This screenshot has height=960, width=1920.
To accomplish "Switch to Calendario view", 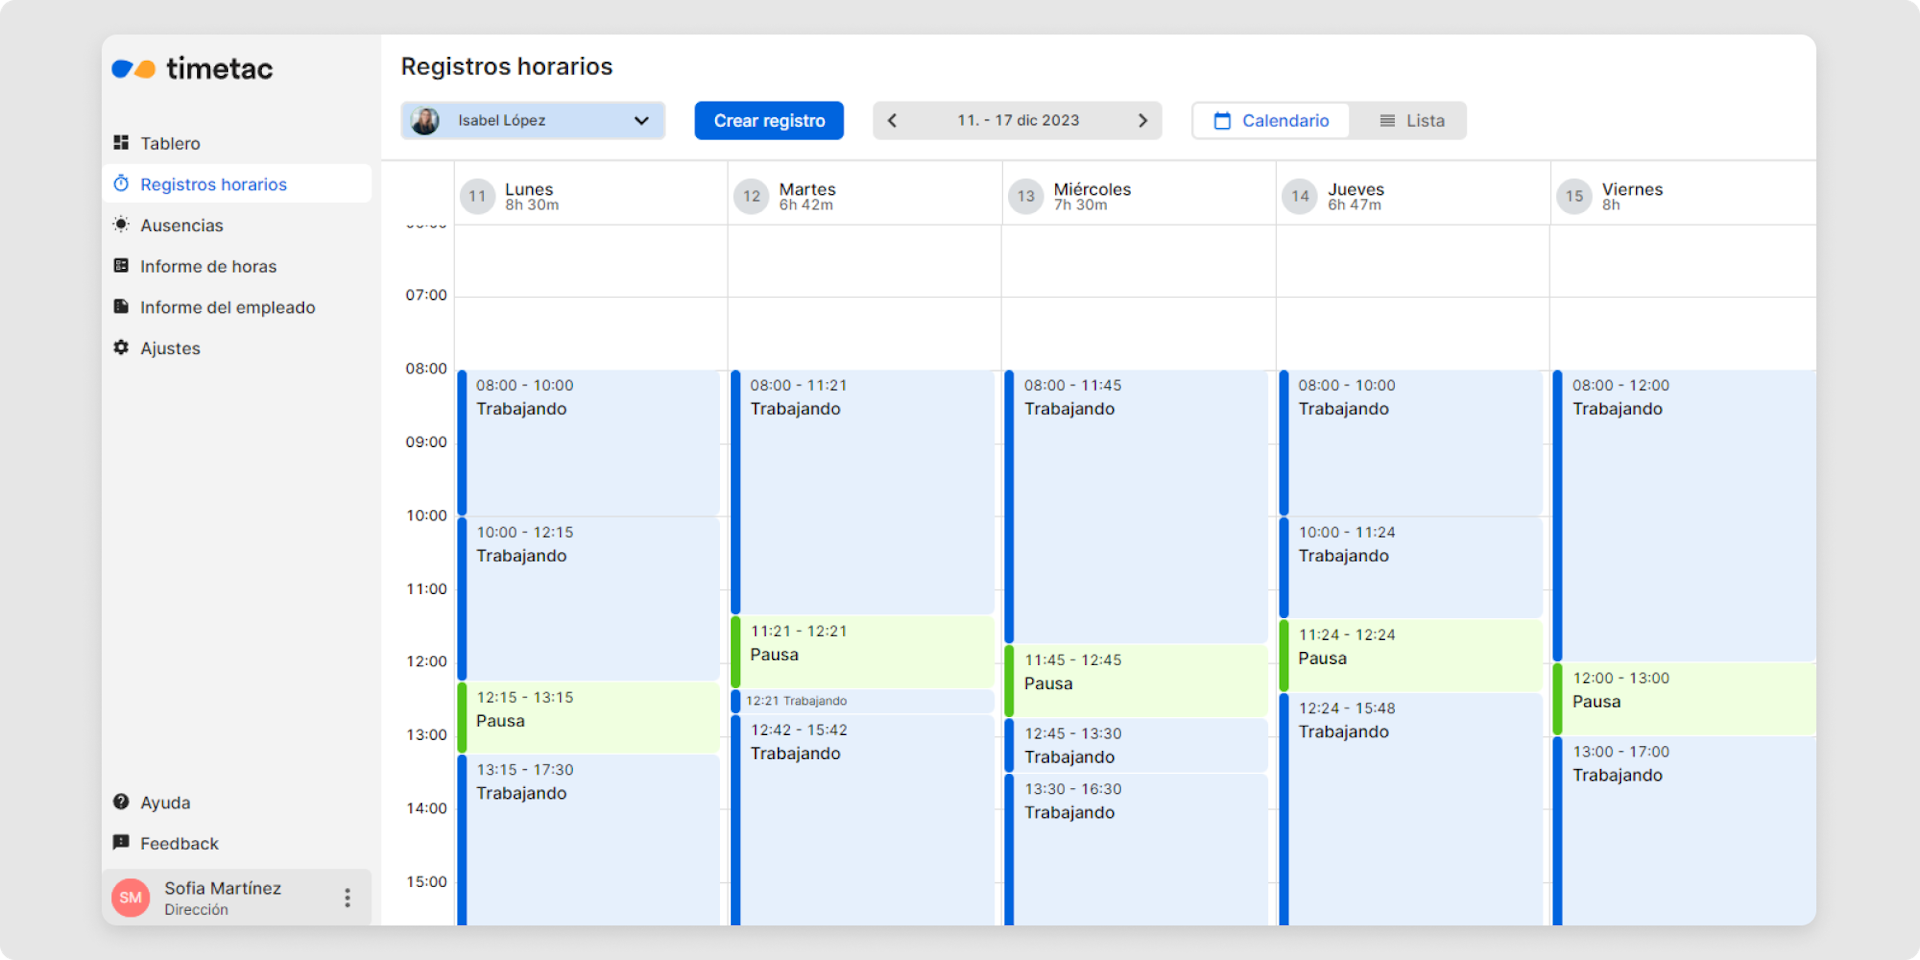I will pos(1271,121).
